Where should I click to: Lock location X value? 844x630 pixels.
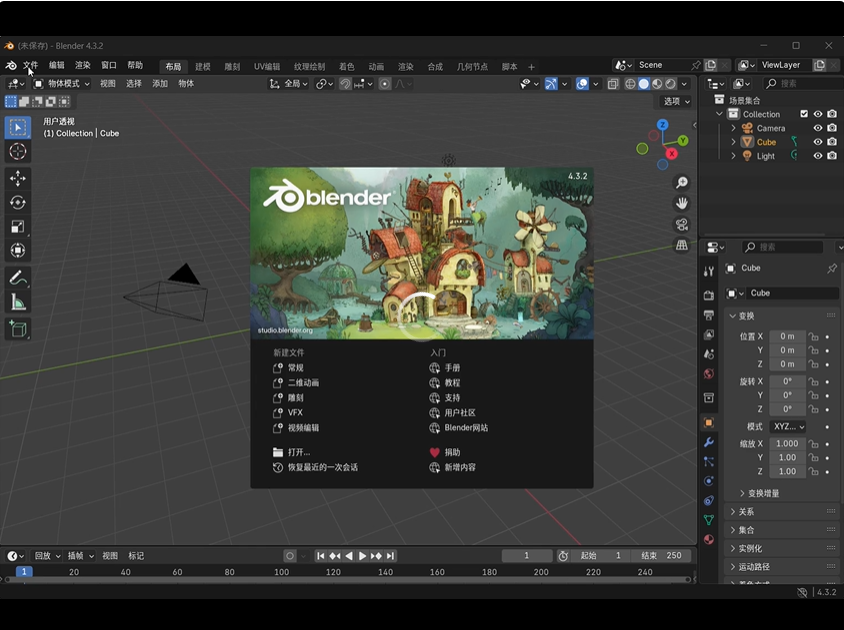(813, 337)
